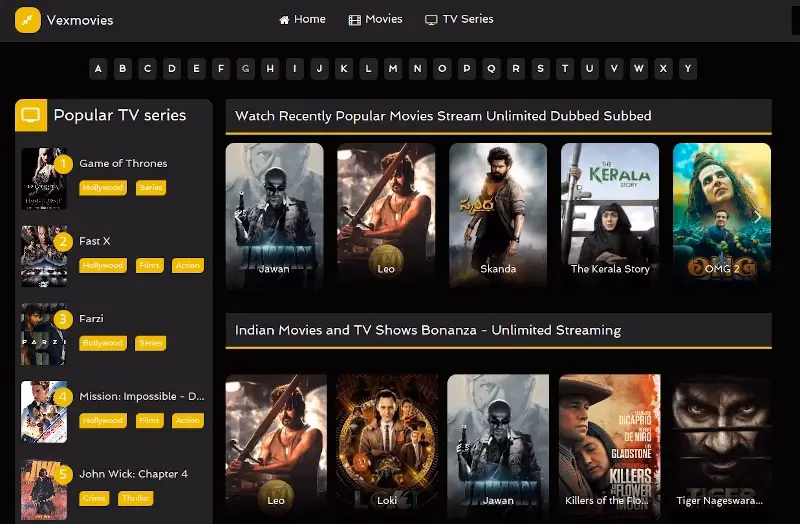Screen dimensions: 800x524
Task: Open OMG 2 movie card
Action: point(721,216)
